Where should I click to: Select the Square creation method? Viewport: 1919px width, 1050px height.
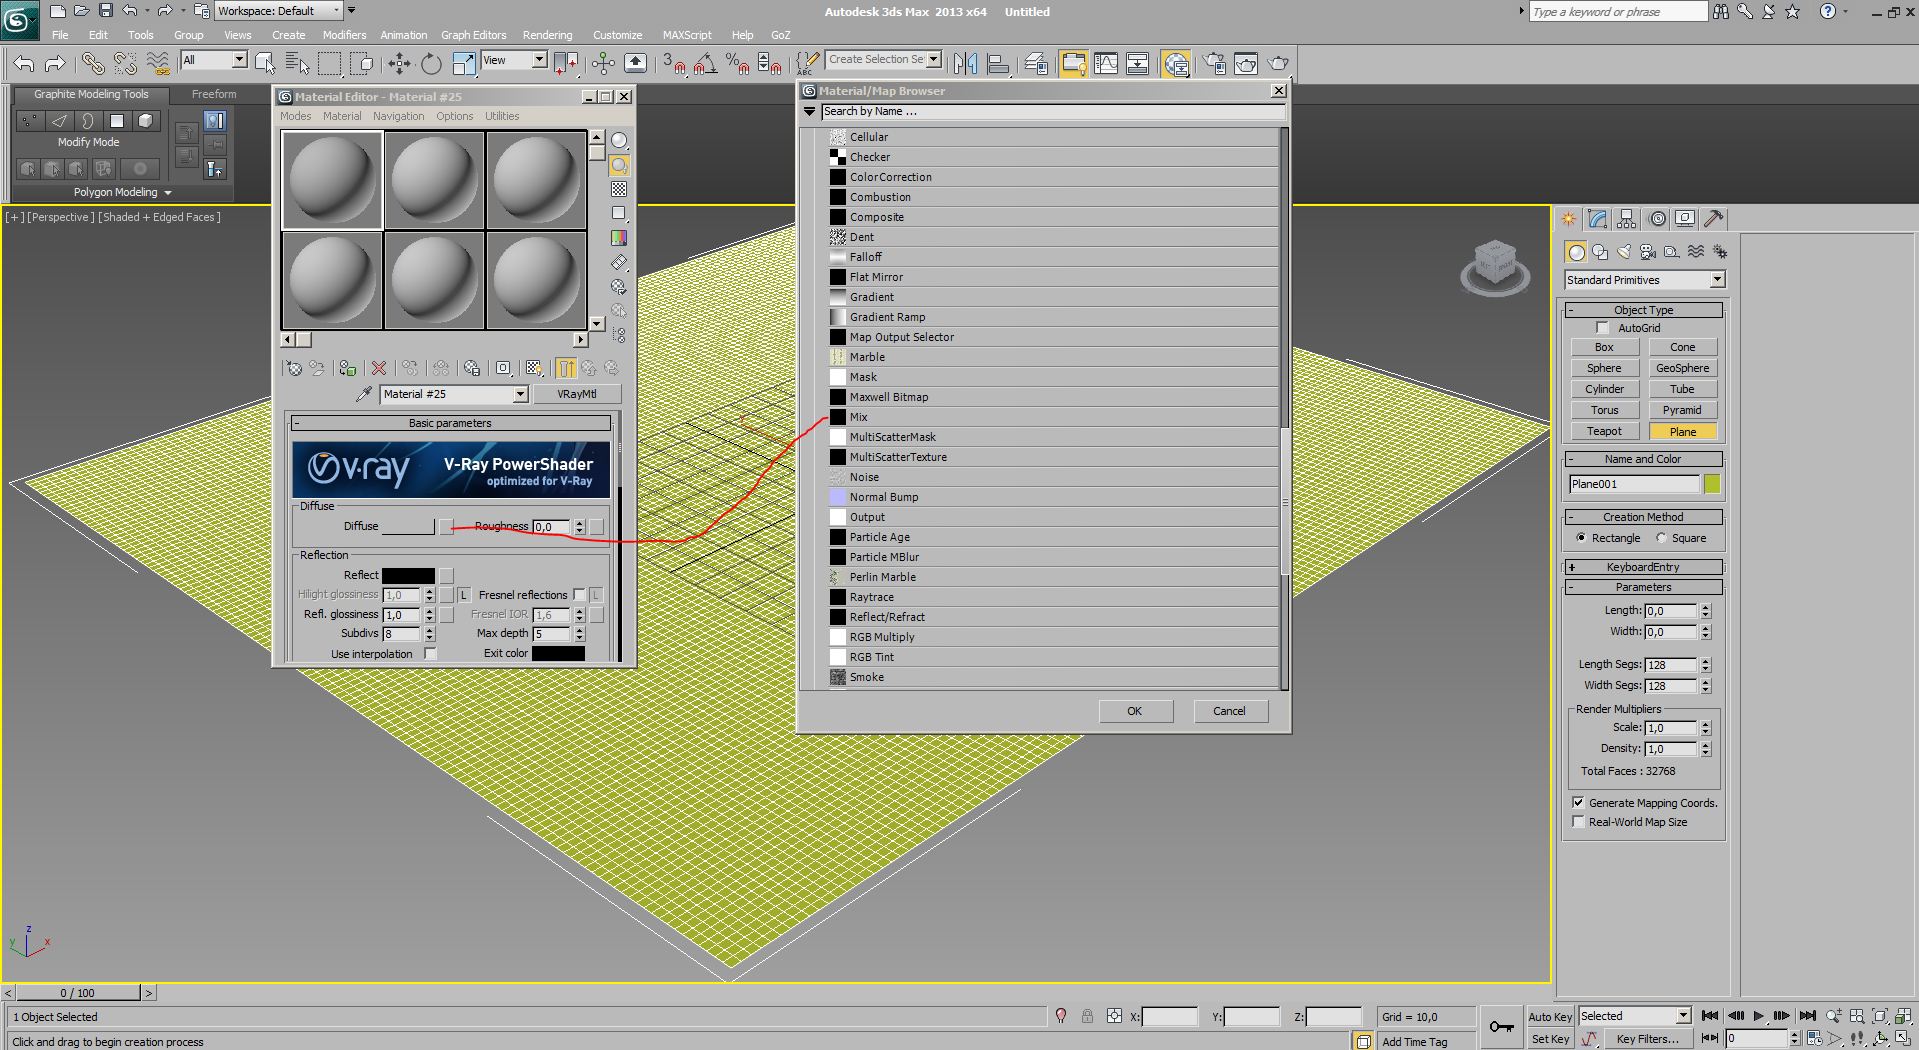1662,538
